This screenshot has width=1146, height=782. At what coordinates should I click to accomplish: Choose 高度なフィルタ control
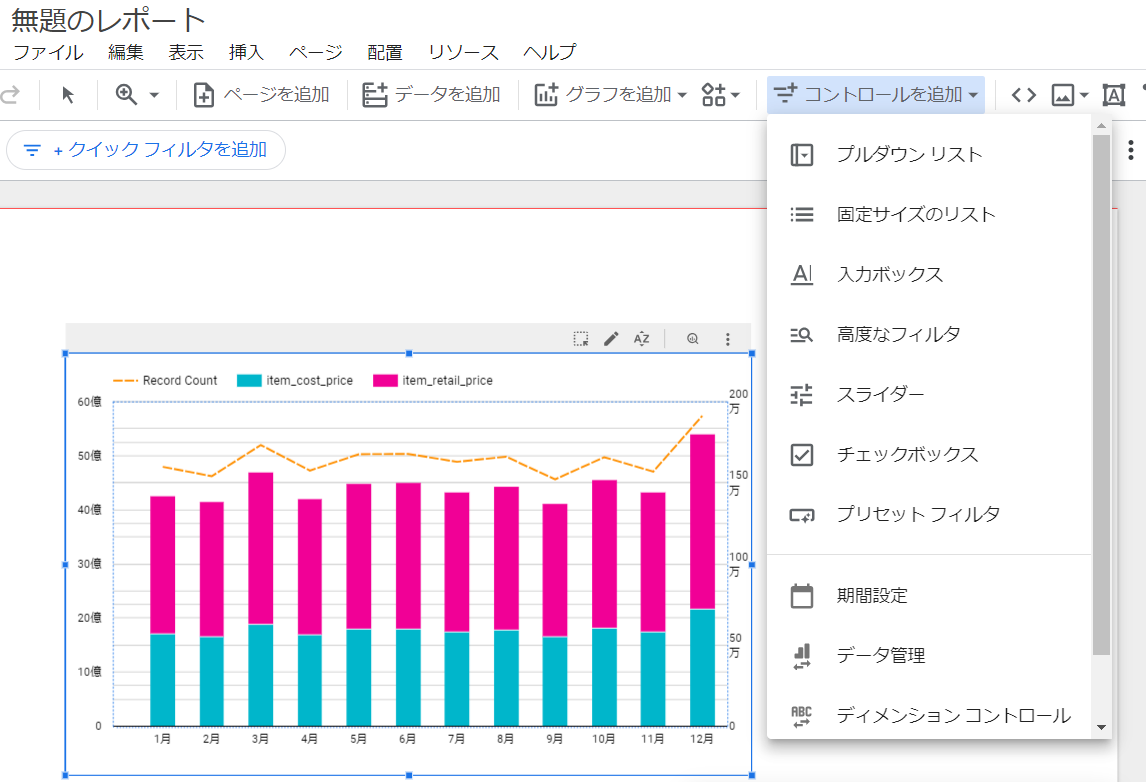929,334
